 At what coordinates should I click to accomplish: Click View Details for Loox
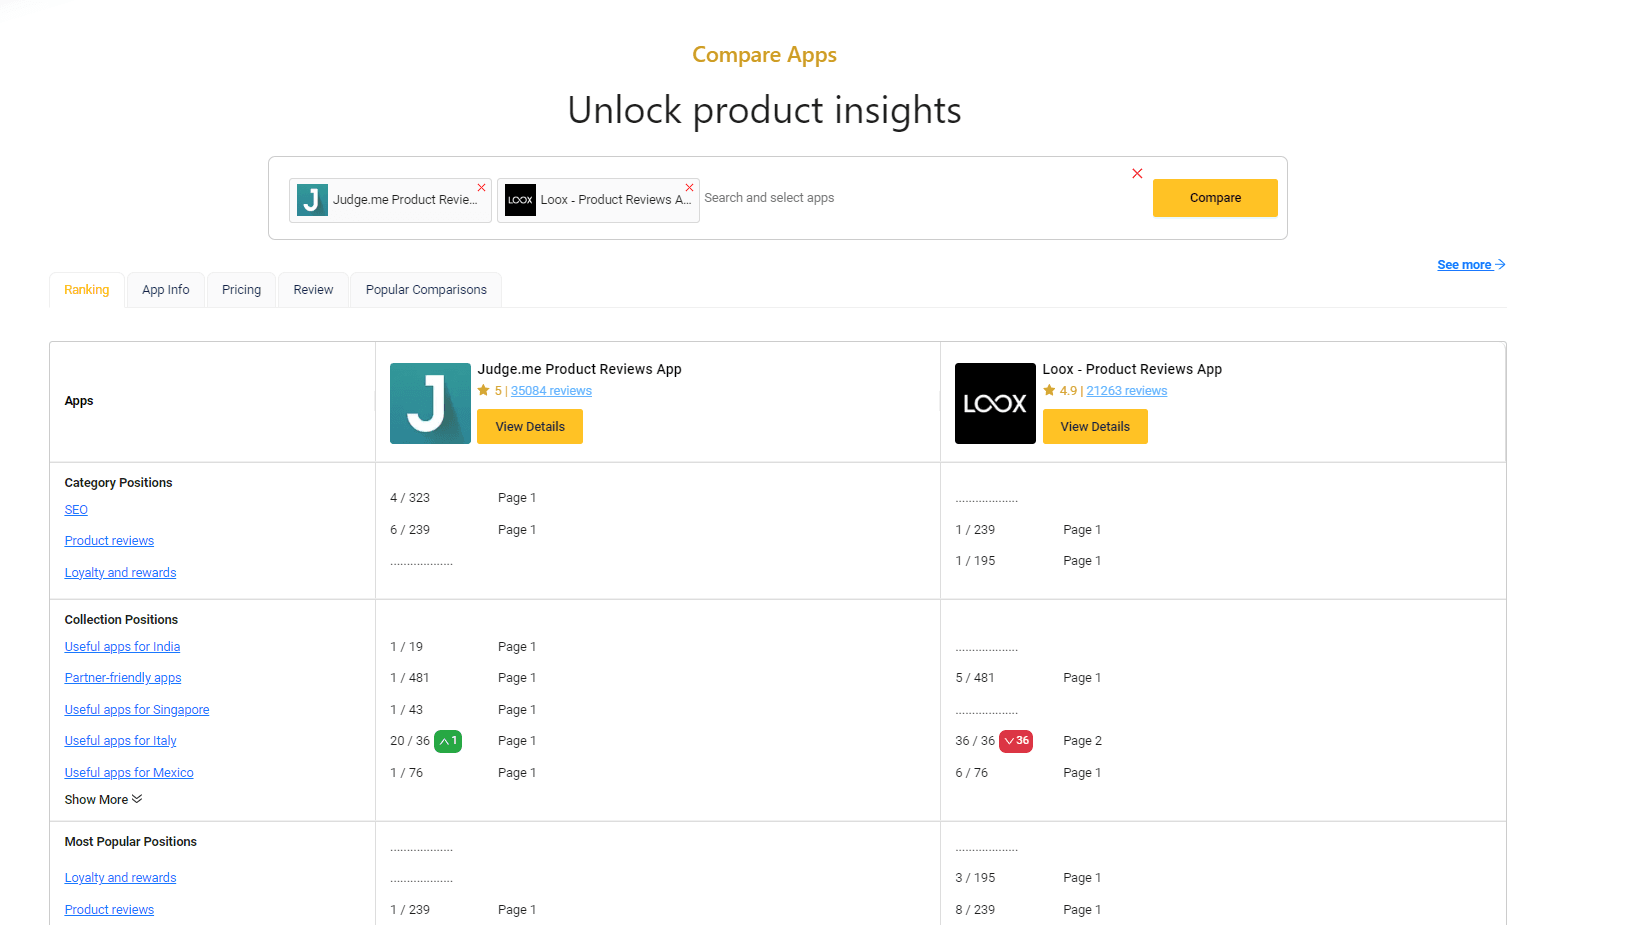(1095, 427)
